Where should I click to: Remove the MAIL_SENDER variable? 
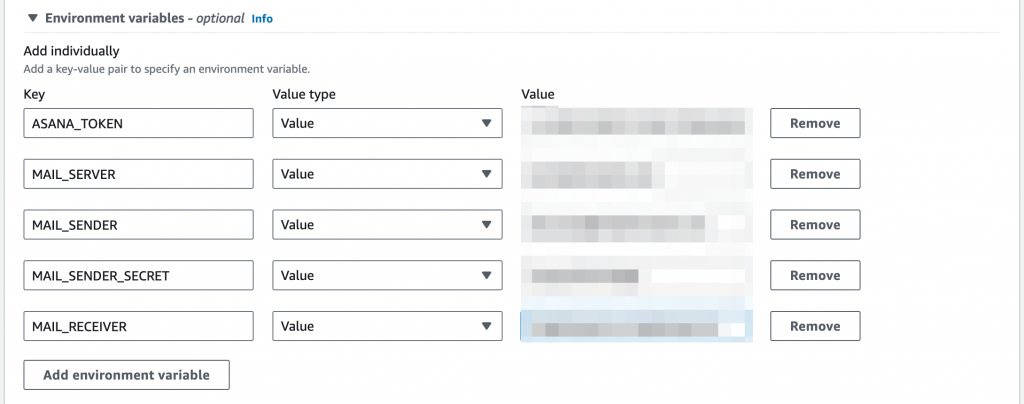(x=815, y=225)
